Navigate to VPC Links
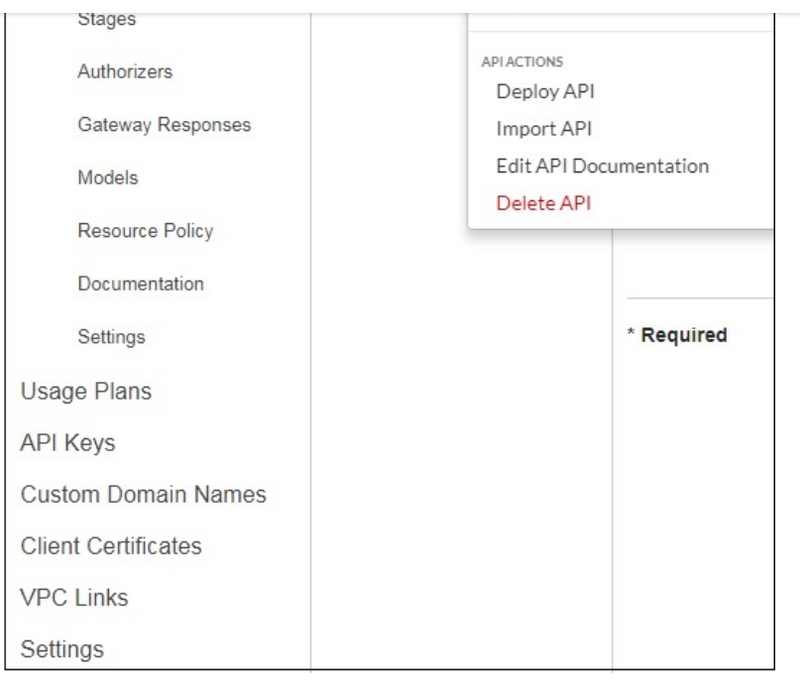Image resolution: width=800 pixels, height=694 pixels. pos(74,598)
